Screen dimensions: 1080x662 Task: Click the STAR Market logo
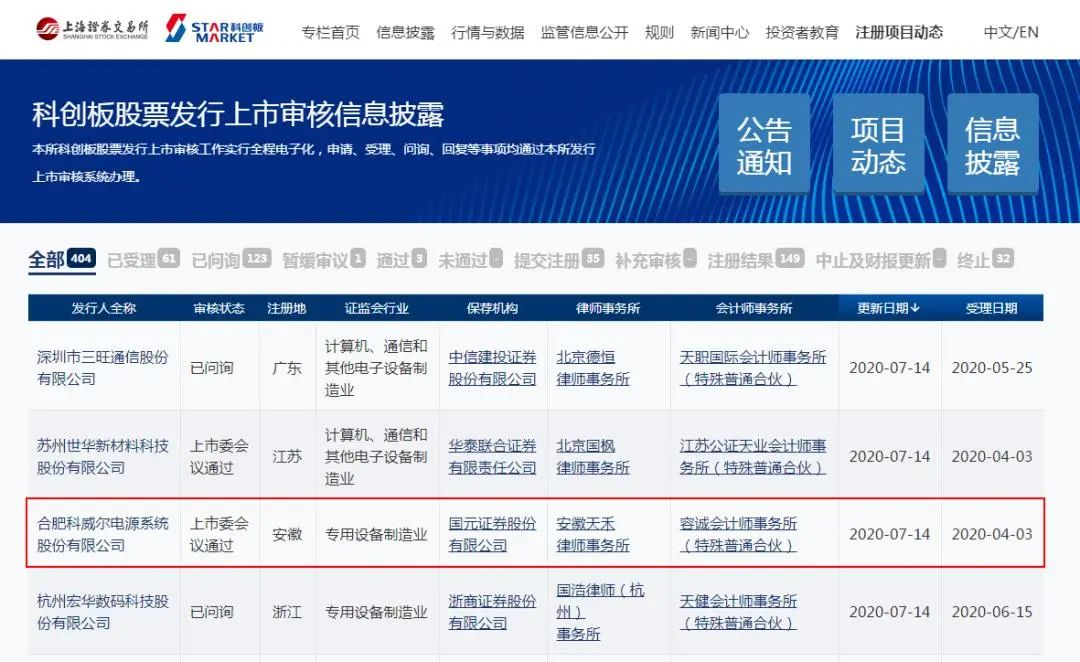click(214, 29)
